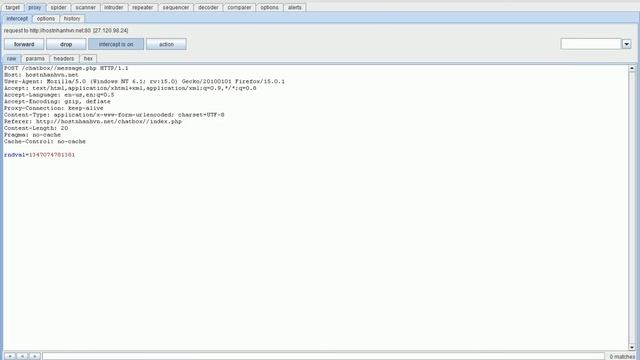The width and height of the screenshot is (640, 360).
Task: Click the '+' search options button
Action: pos(10,356)
